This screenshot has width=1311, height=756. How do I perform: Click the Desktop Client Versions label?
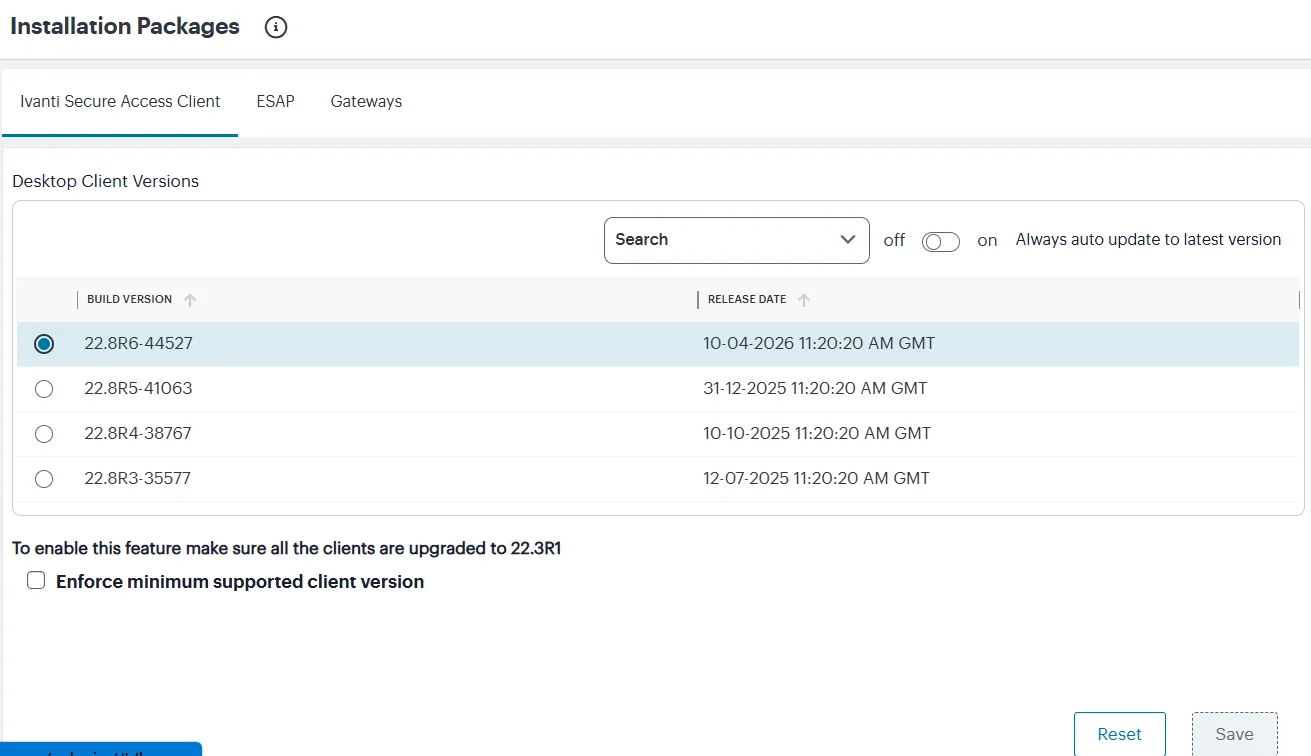pos(105,181)
